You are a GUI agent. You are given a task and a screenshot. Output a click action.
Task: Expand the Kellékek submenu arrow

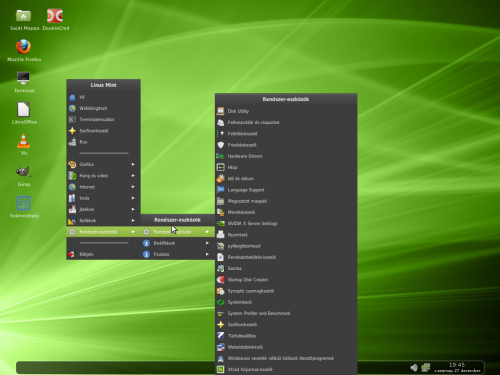pos(133,220)
